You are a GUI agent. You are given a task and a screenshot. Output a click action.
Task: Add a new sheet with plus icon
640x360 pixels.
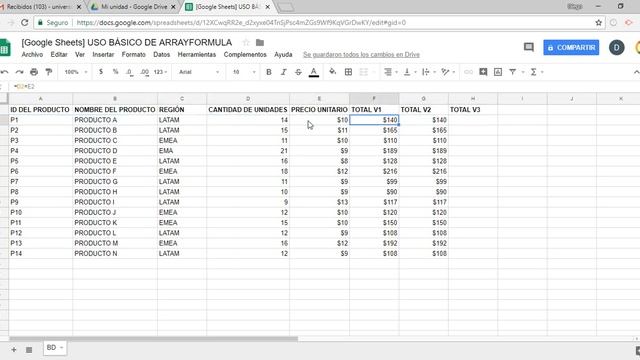pos(14,349)
